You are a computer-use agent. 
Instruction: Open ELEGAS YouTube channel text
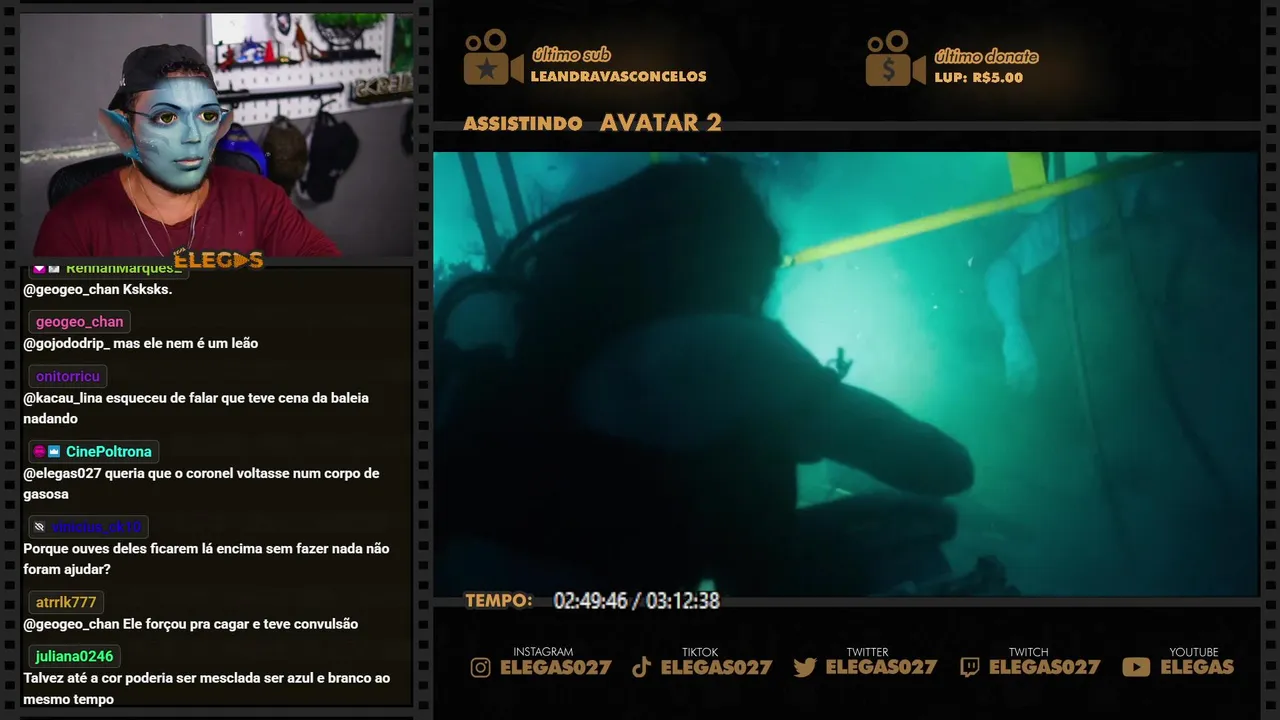[x=1197, y=668]
